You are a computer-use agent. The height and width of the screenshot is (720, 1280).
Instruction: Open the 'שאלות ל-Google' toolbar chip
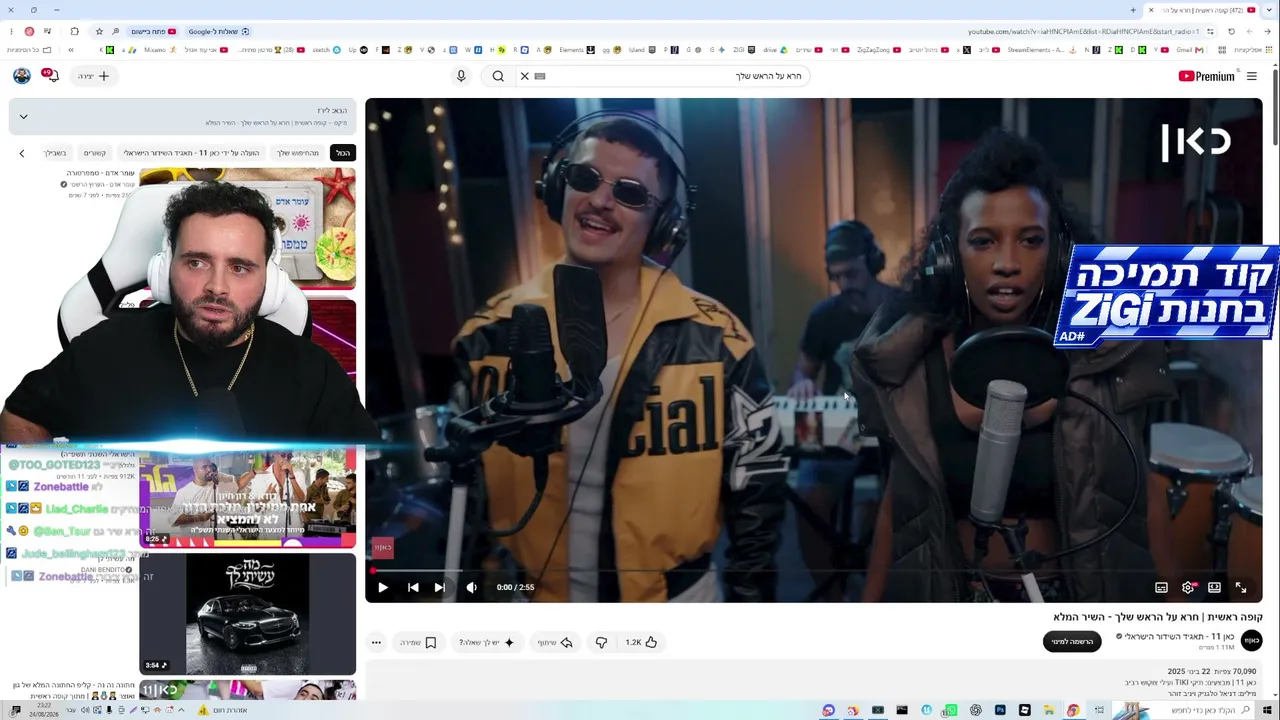[x=219, y=31]
